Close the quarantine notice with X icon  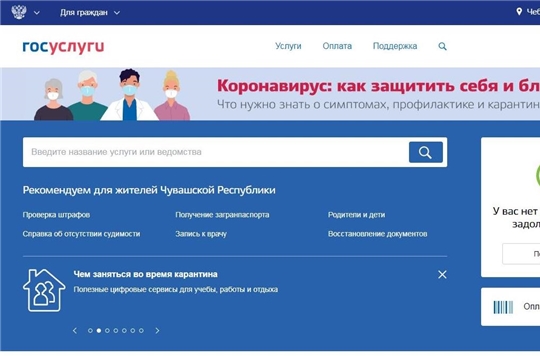[x=442, y=275]
